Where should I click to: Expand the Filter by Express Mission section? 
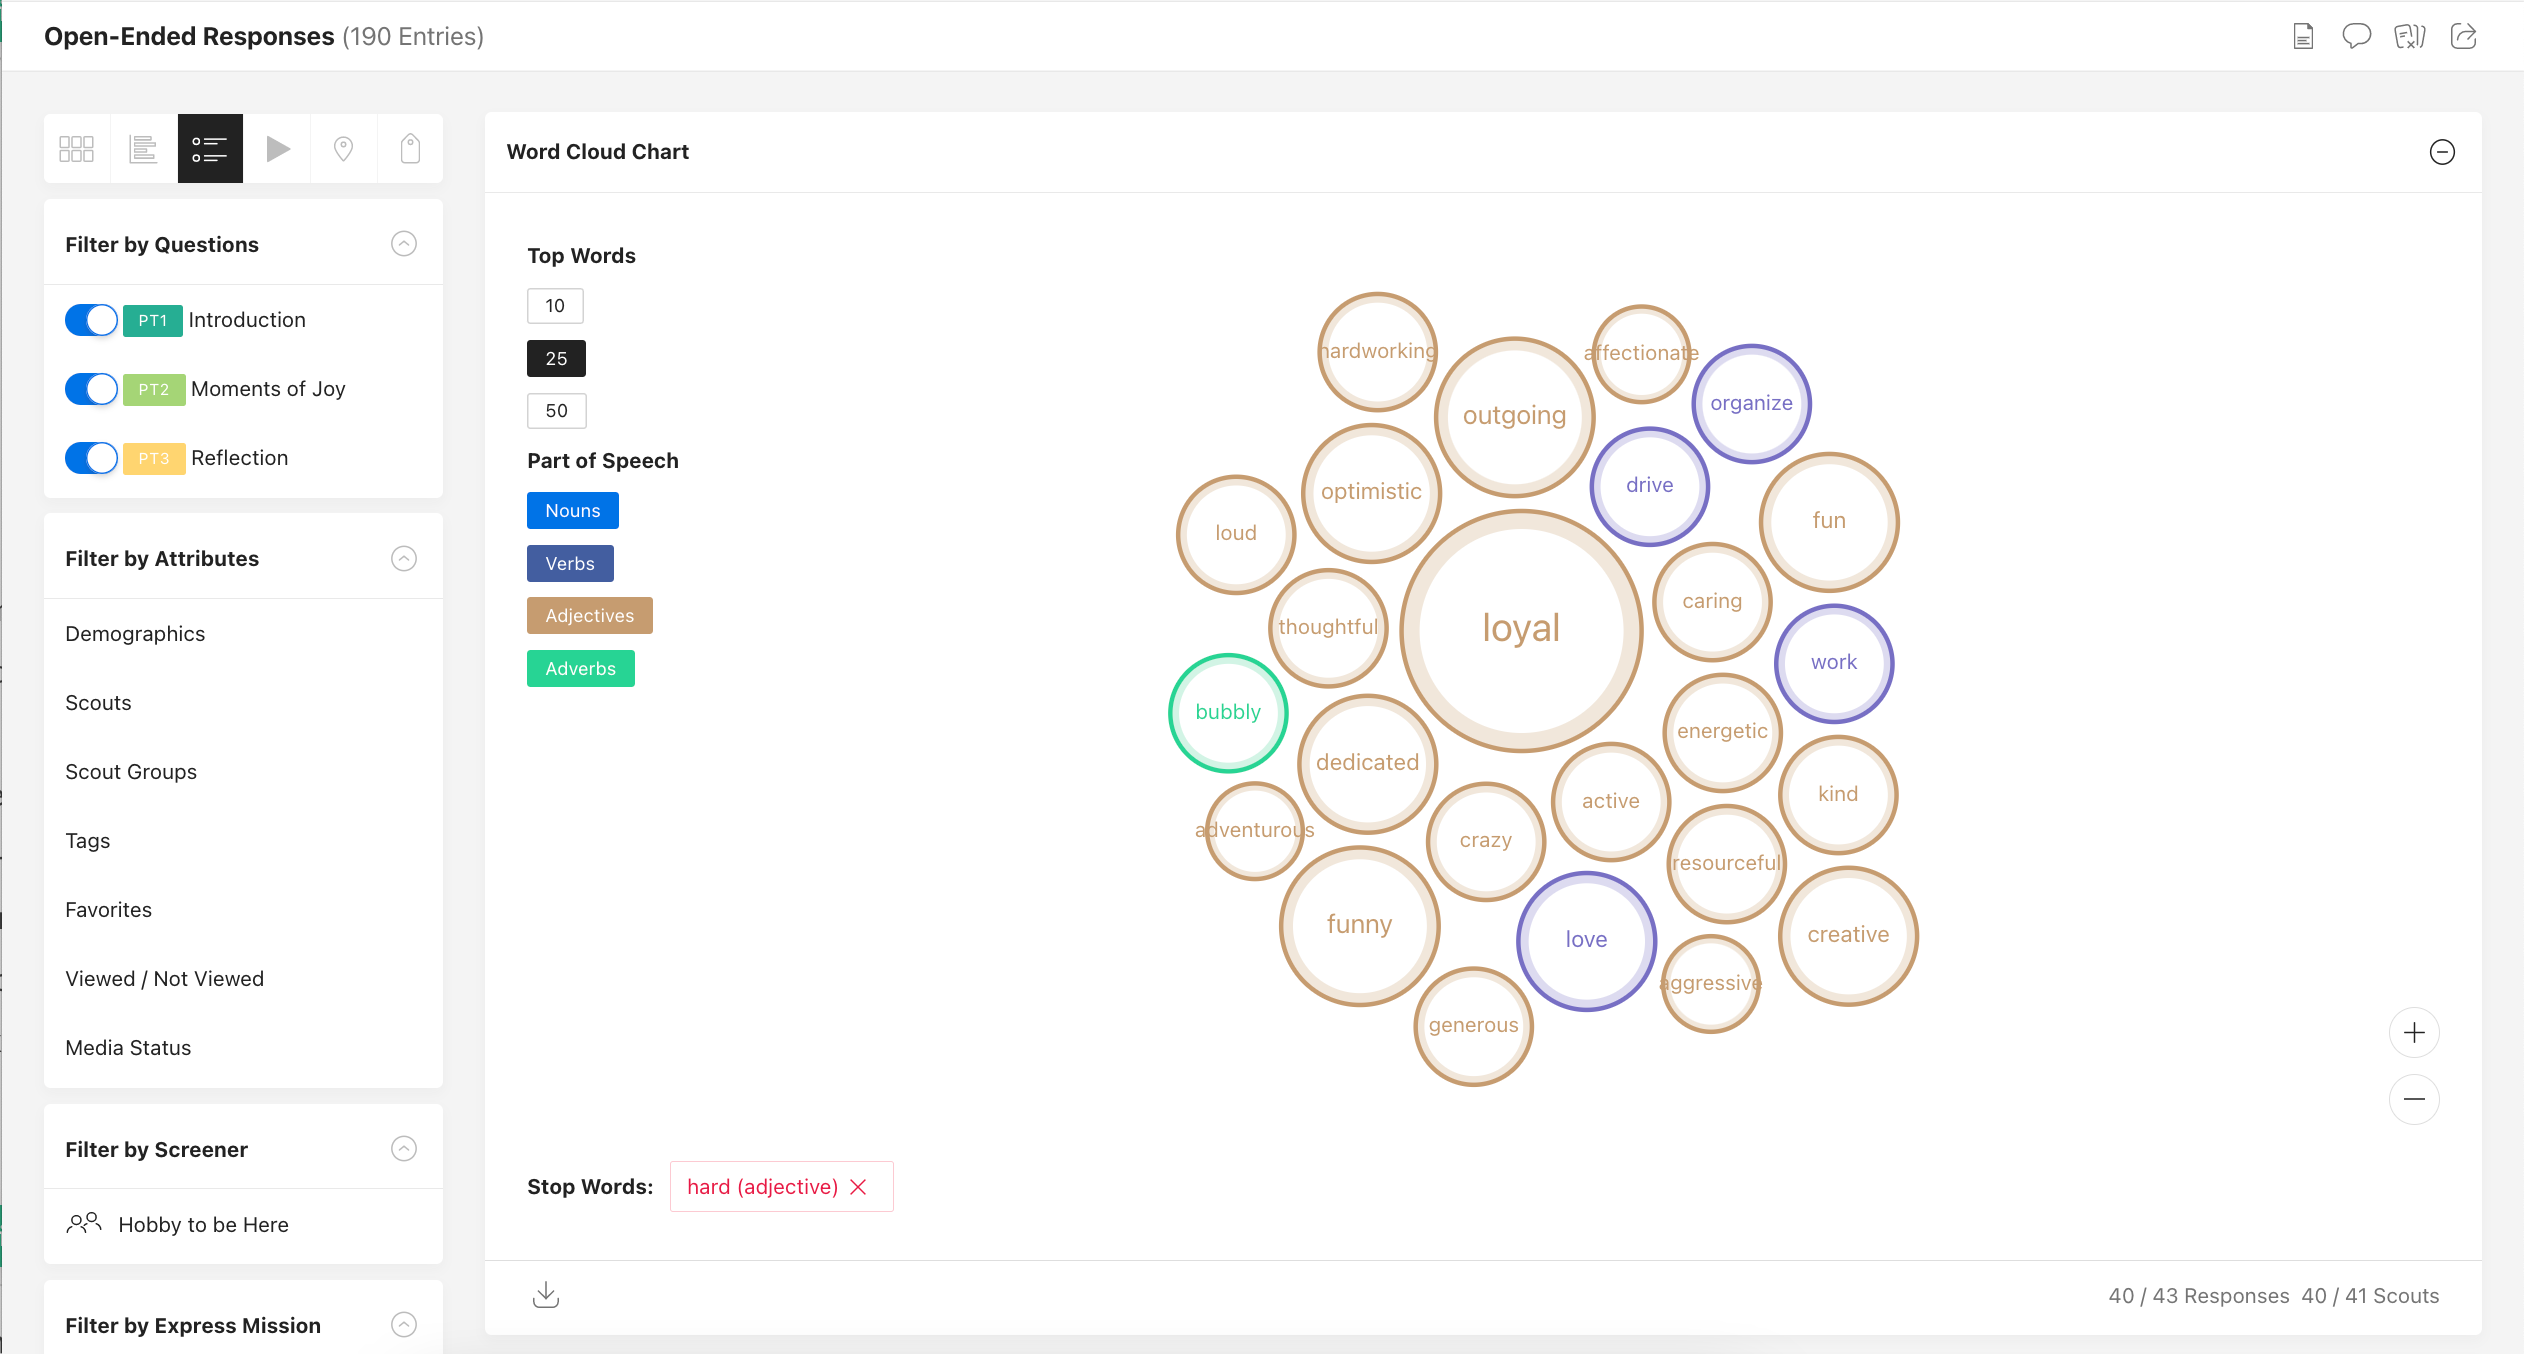coord(403,1324)
